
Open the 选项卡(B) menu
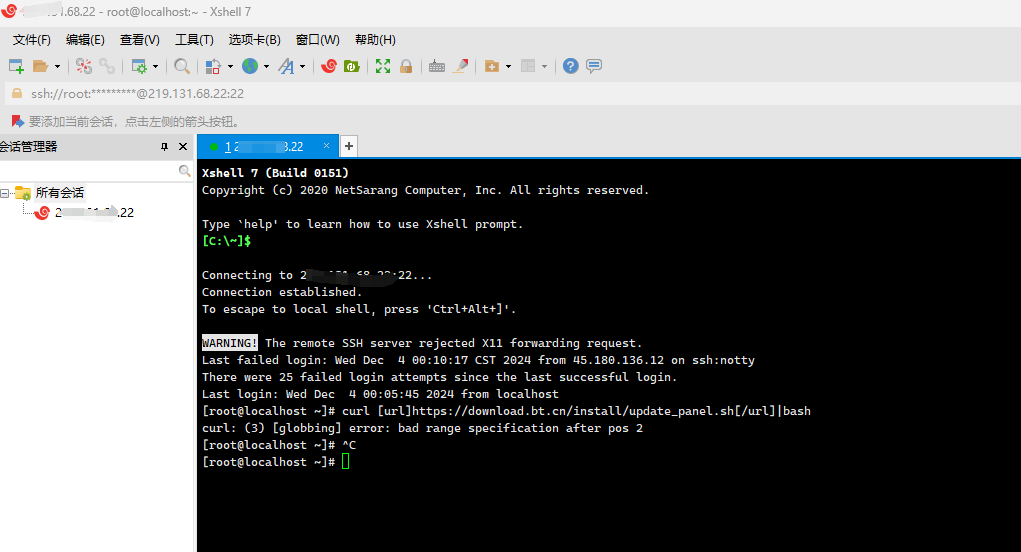255,40
